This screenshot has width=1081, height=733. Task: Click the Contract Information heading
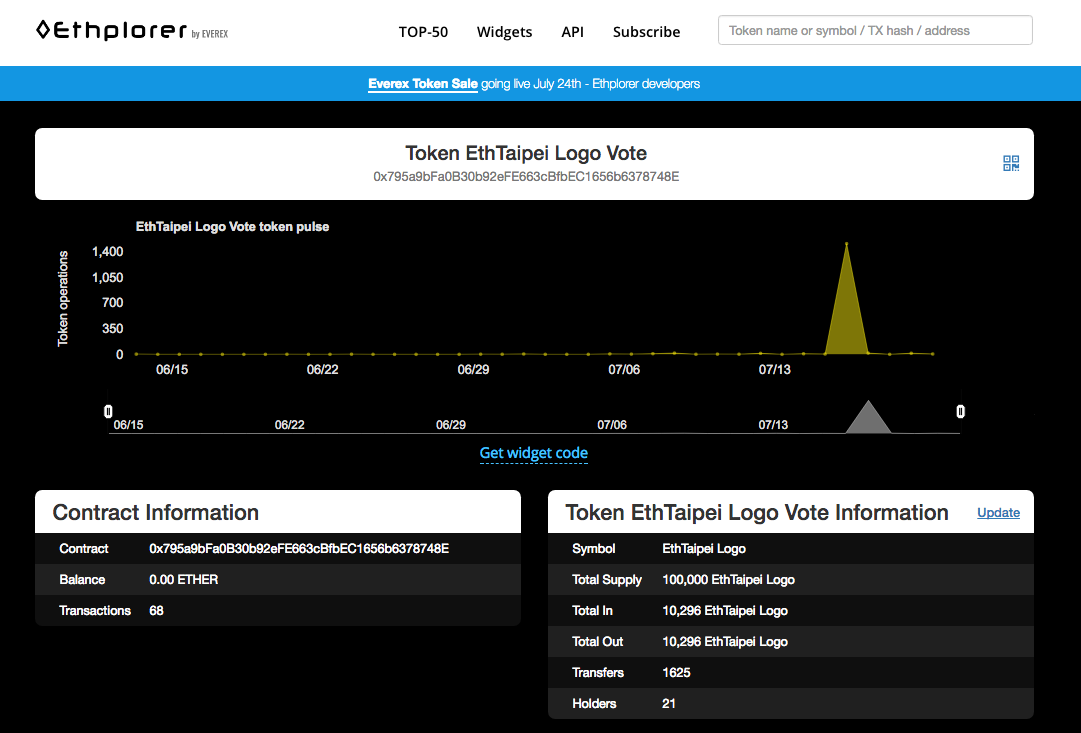[x=156, y=512]
